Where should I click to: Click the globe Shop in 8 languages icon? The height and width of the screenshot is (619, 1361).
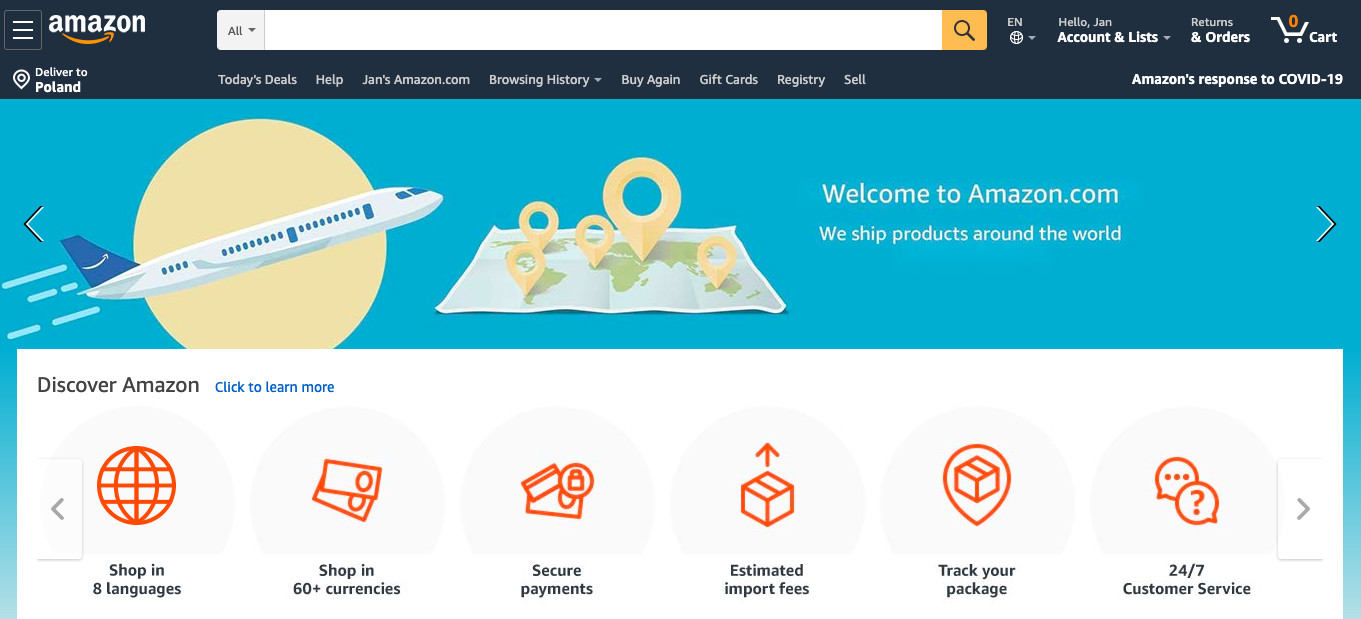click(136, 486)
